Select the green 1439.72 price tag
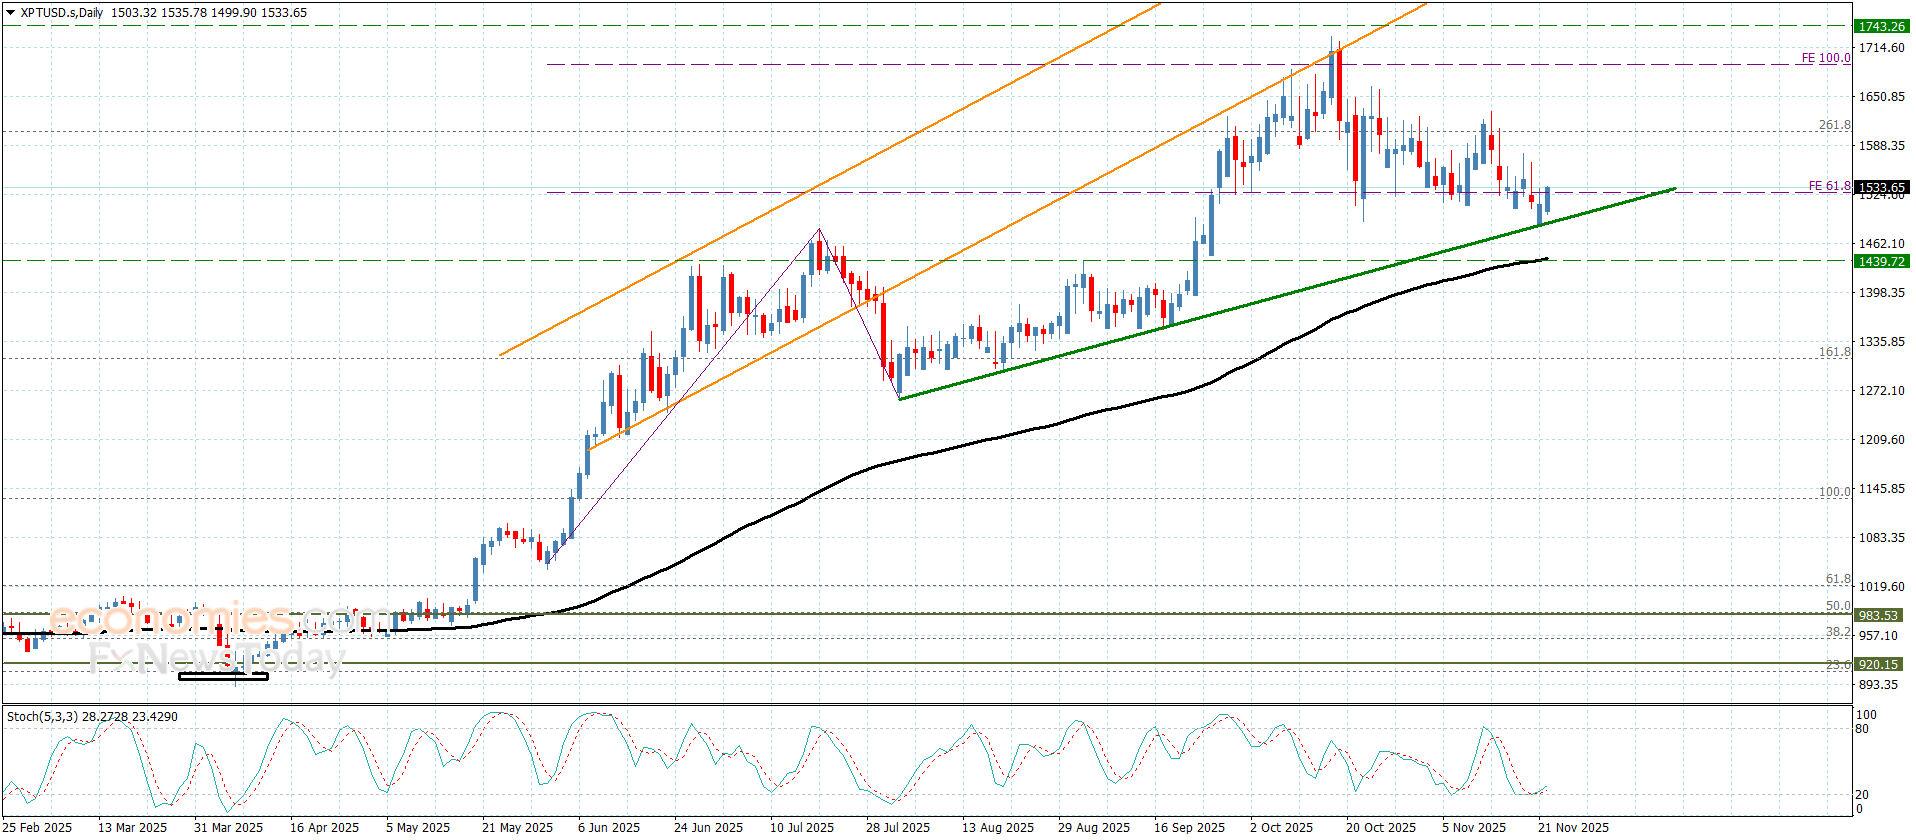This screenshot has height=840, width=1916. point(1881,261)
